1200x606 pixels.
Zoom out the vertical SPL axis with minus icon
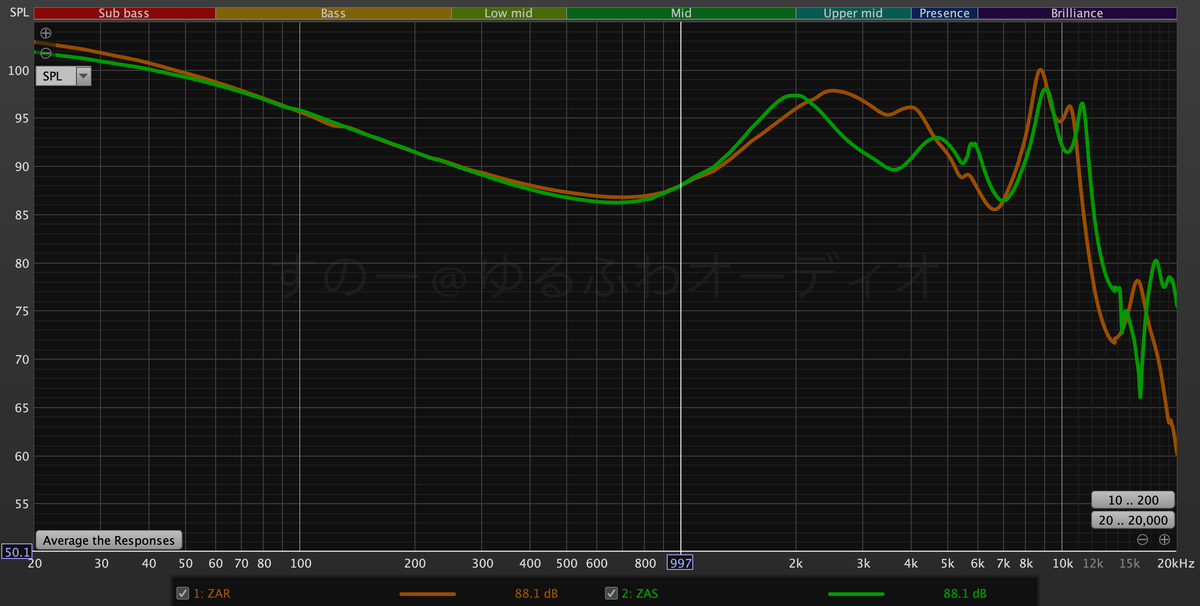[x=45, y=53]
